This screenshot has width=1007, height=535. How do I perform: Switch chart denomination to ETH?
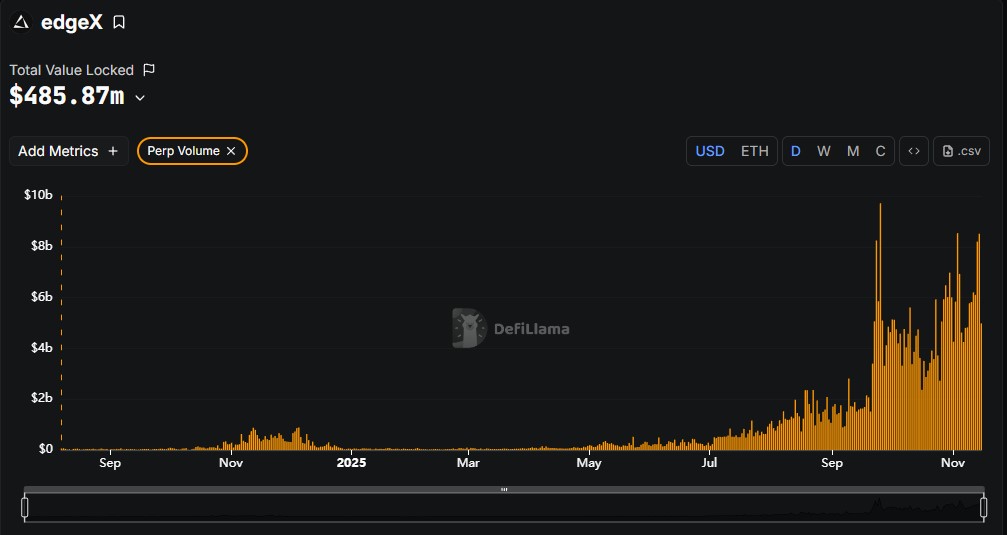(x=755, y=151)
